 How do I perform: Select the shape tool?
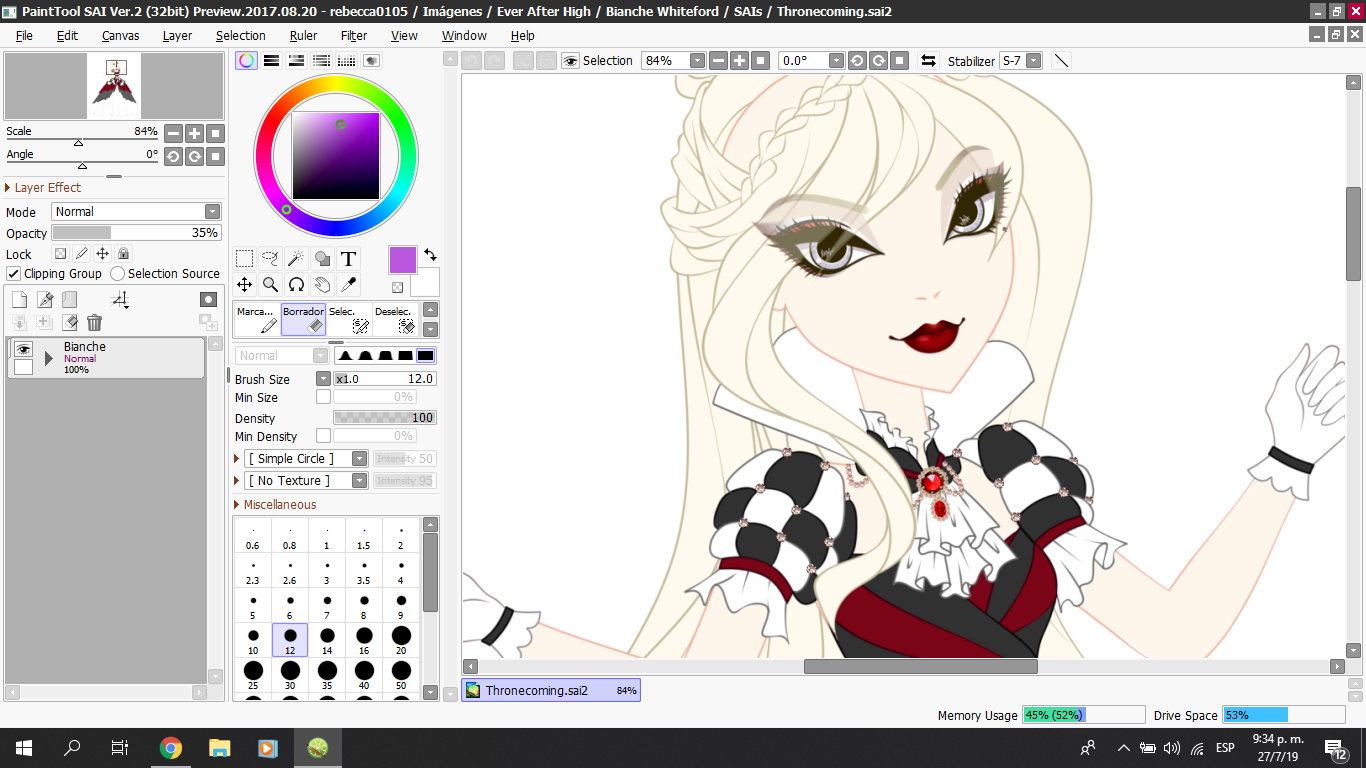[x=322, y=259]
